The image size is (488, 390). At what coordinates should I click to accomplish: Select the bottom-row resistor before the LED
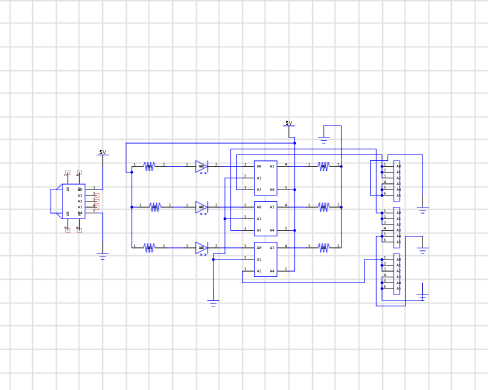(149, 248)
